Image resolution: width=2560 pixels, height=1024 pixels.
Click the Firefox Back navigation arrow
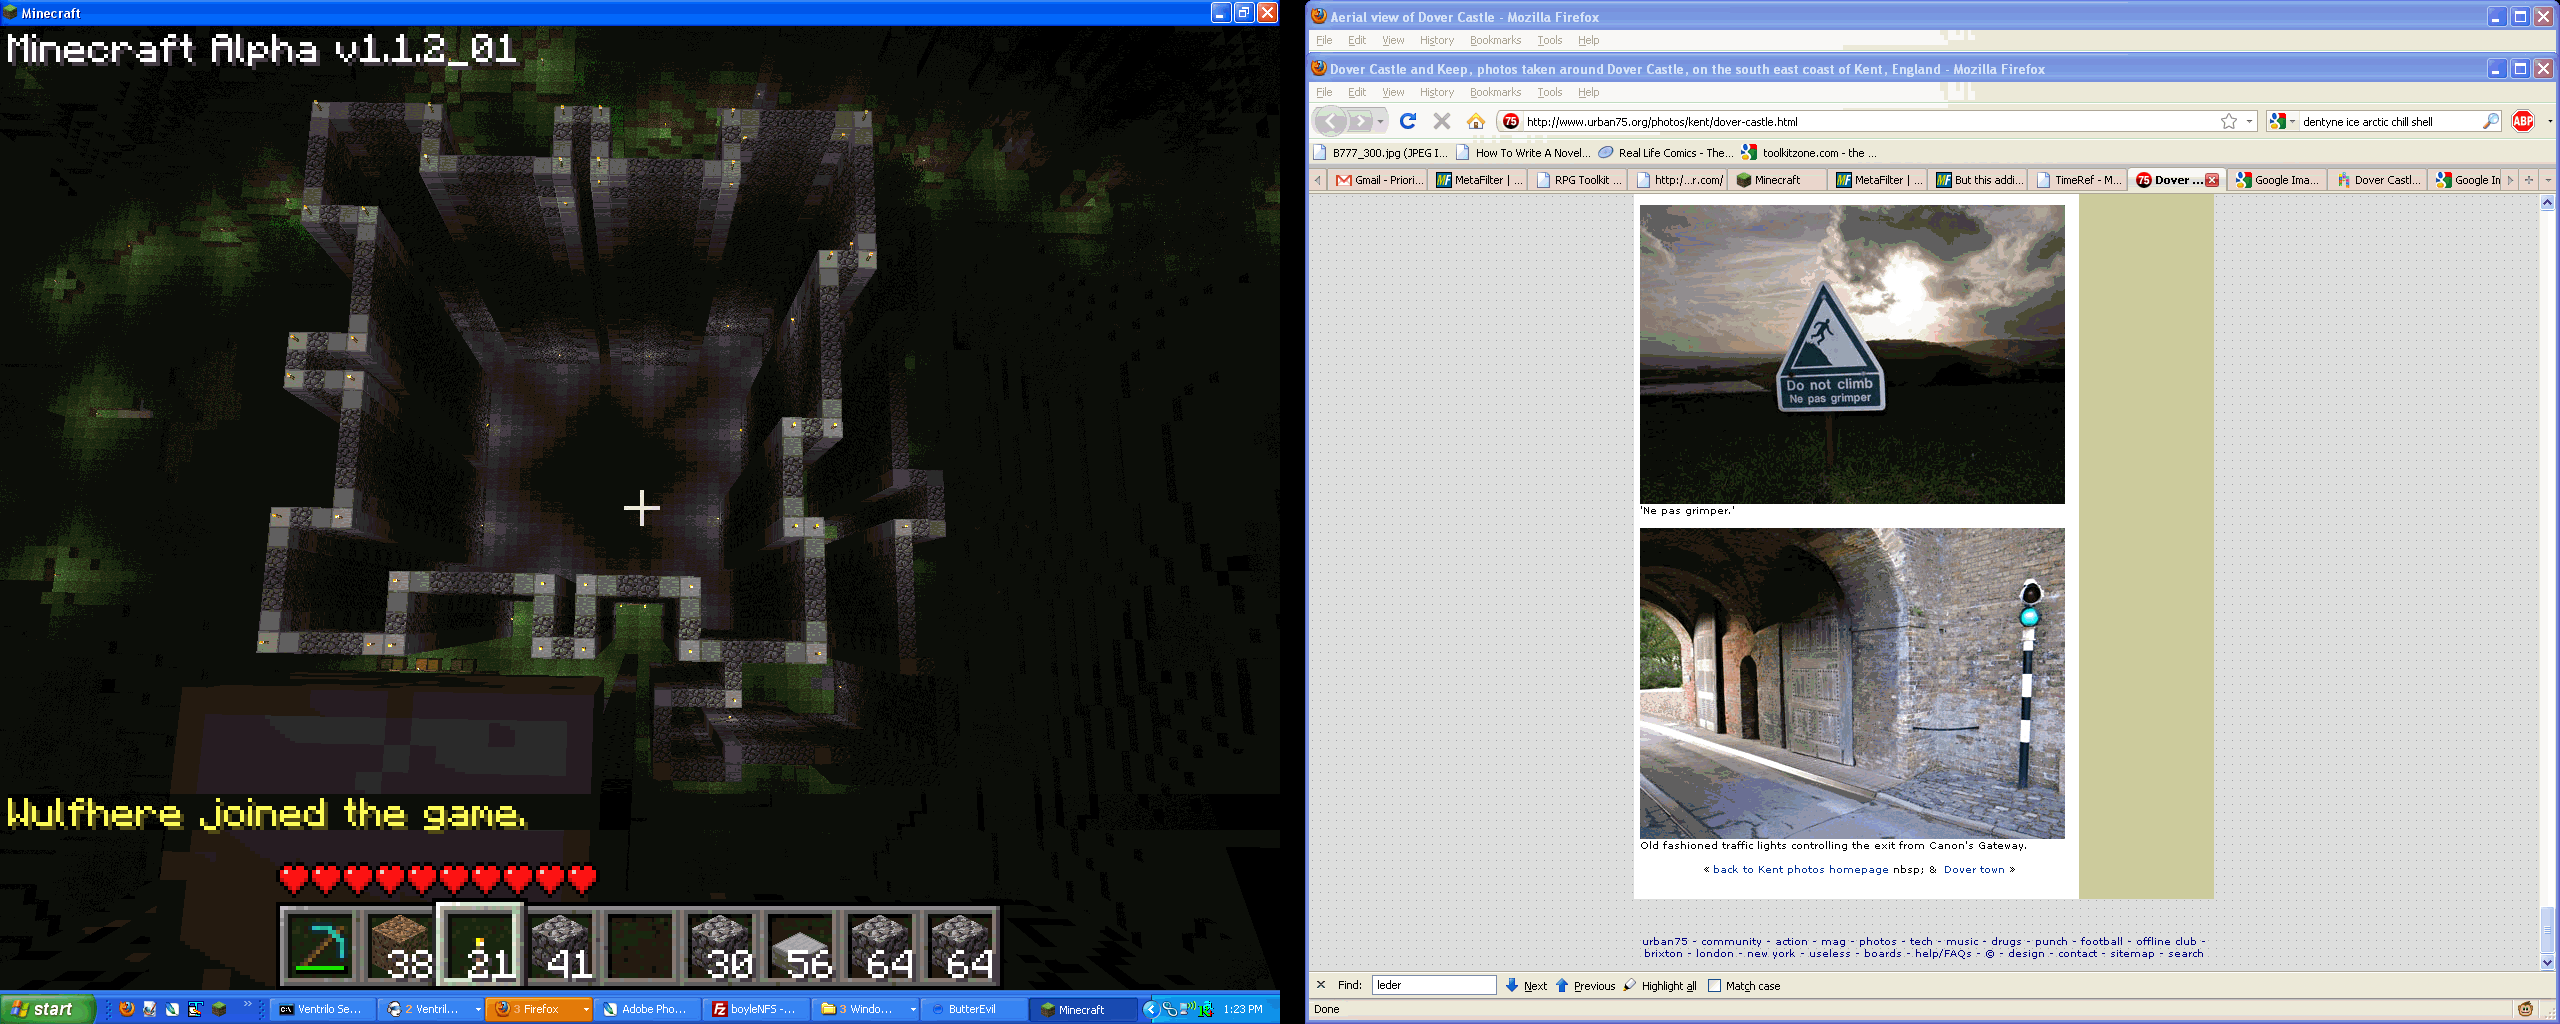tap(1330, 121)
